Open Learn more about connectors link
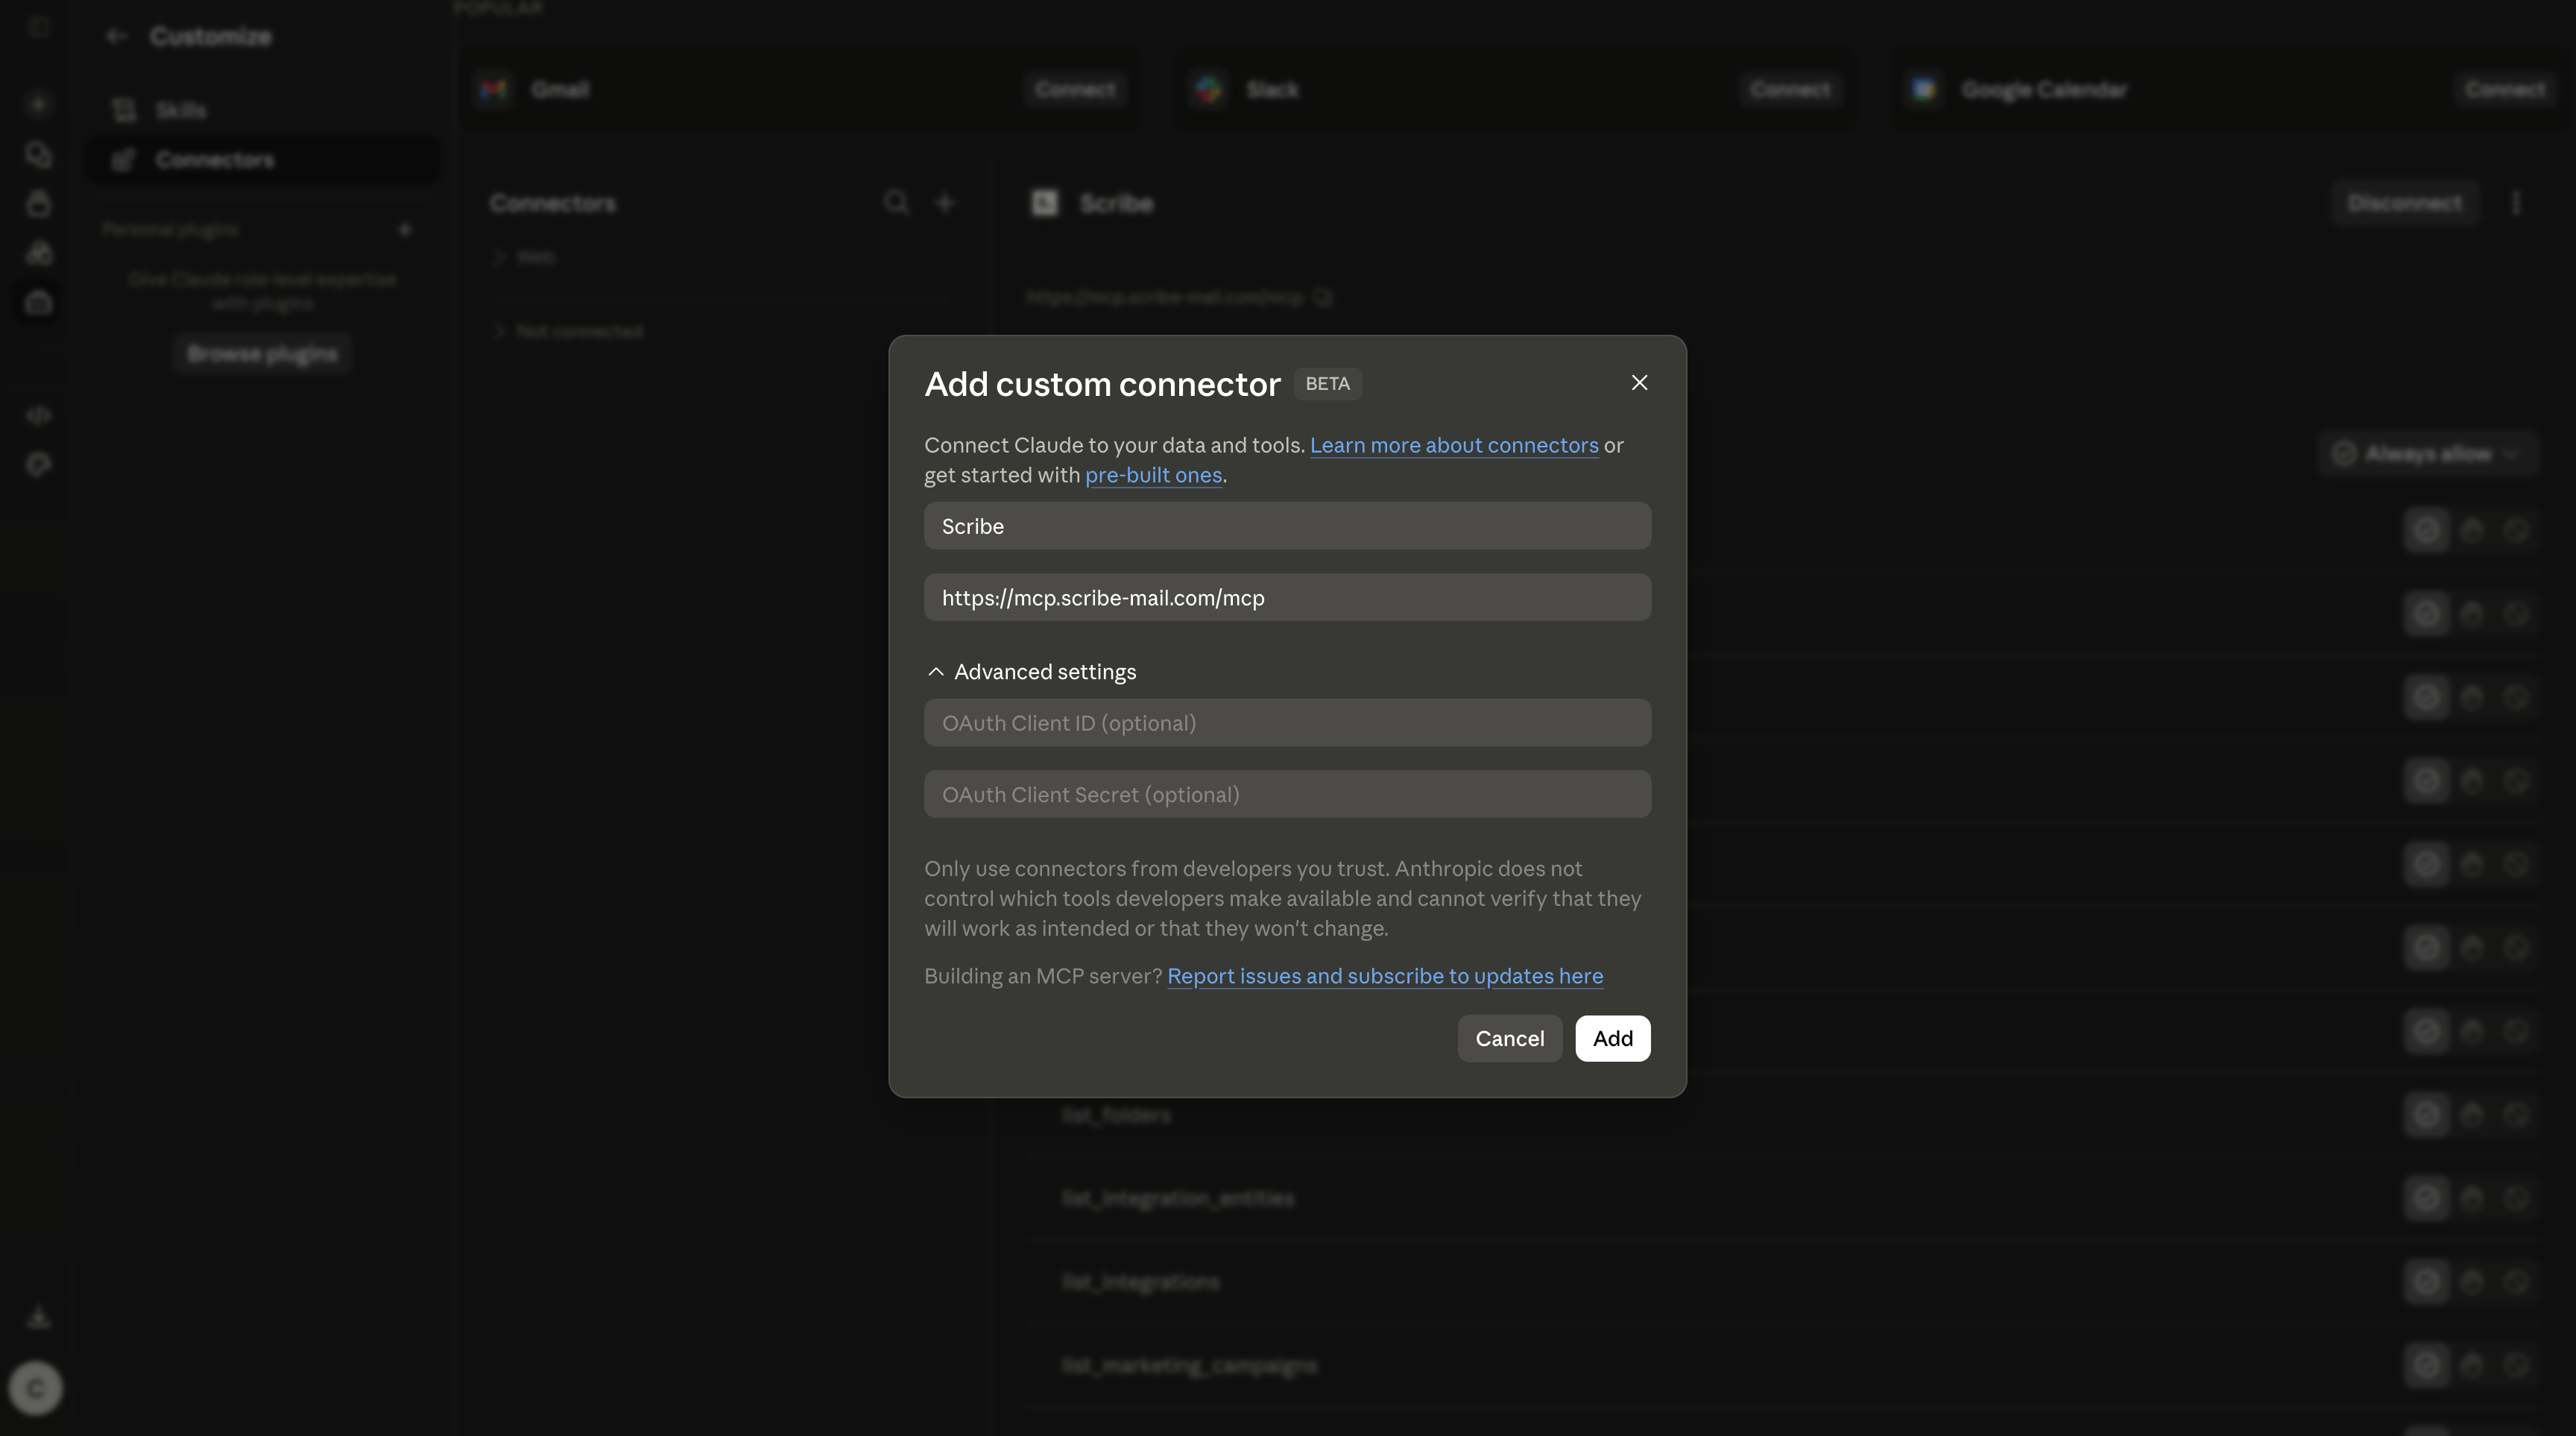Screen dimensions: 2576x1436 tap(1454, 445)
